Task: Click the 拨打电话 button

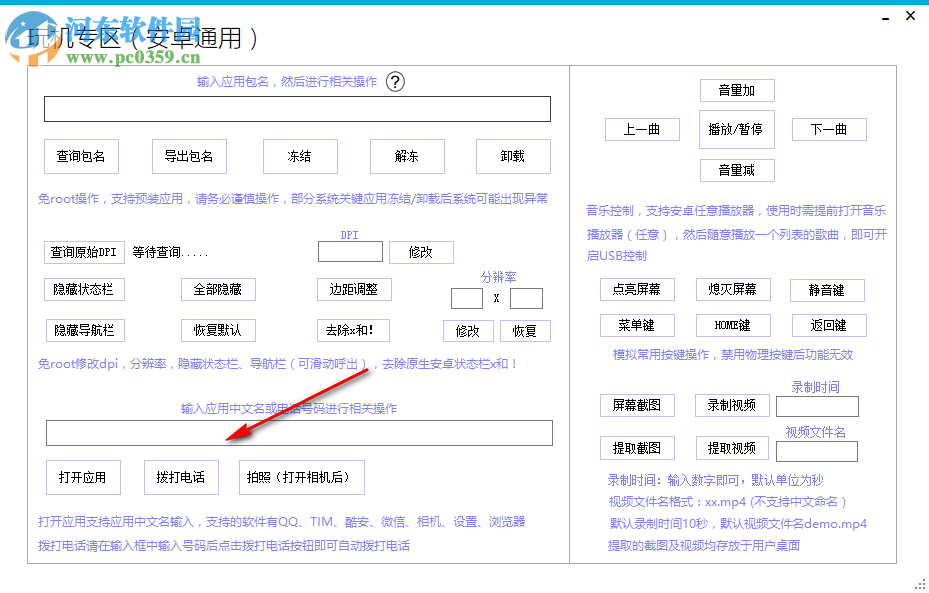Action: [x=181, y=477]
